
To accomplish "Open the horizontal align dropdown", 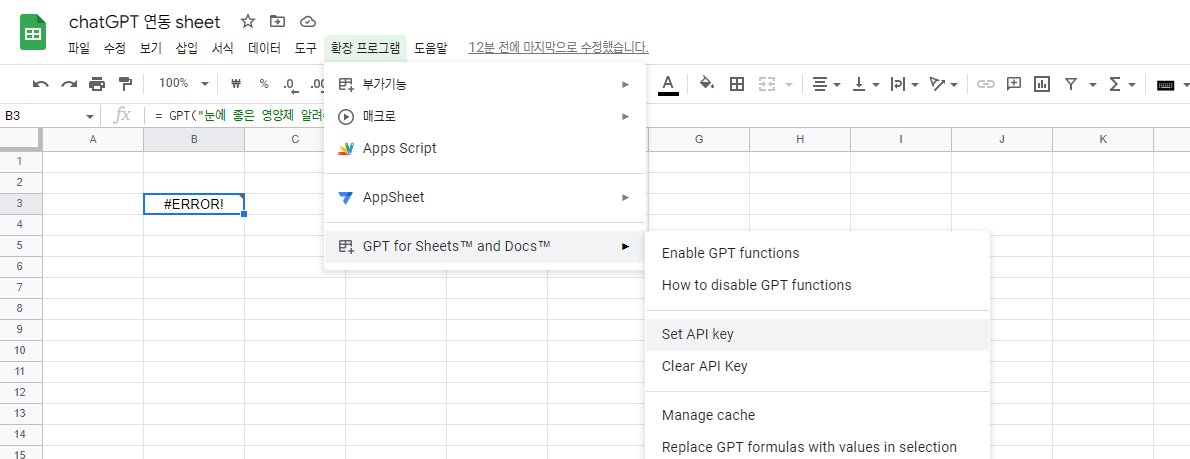I will point(826,84).
